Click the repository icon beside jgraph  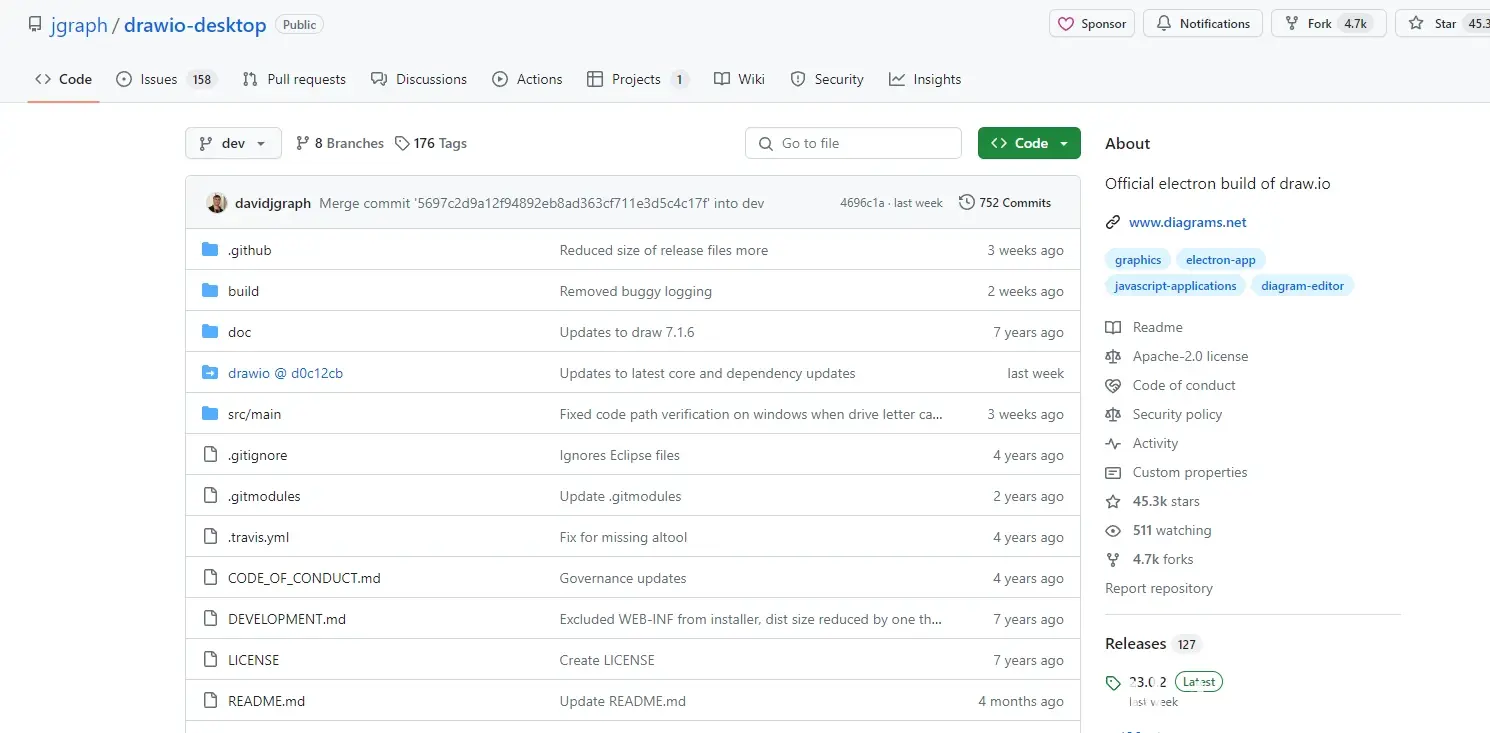coord(35,24)
